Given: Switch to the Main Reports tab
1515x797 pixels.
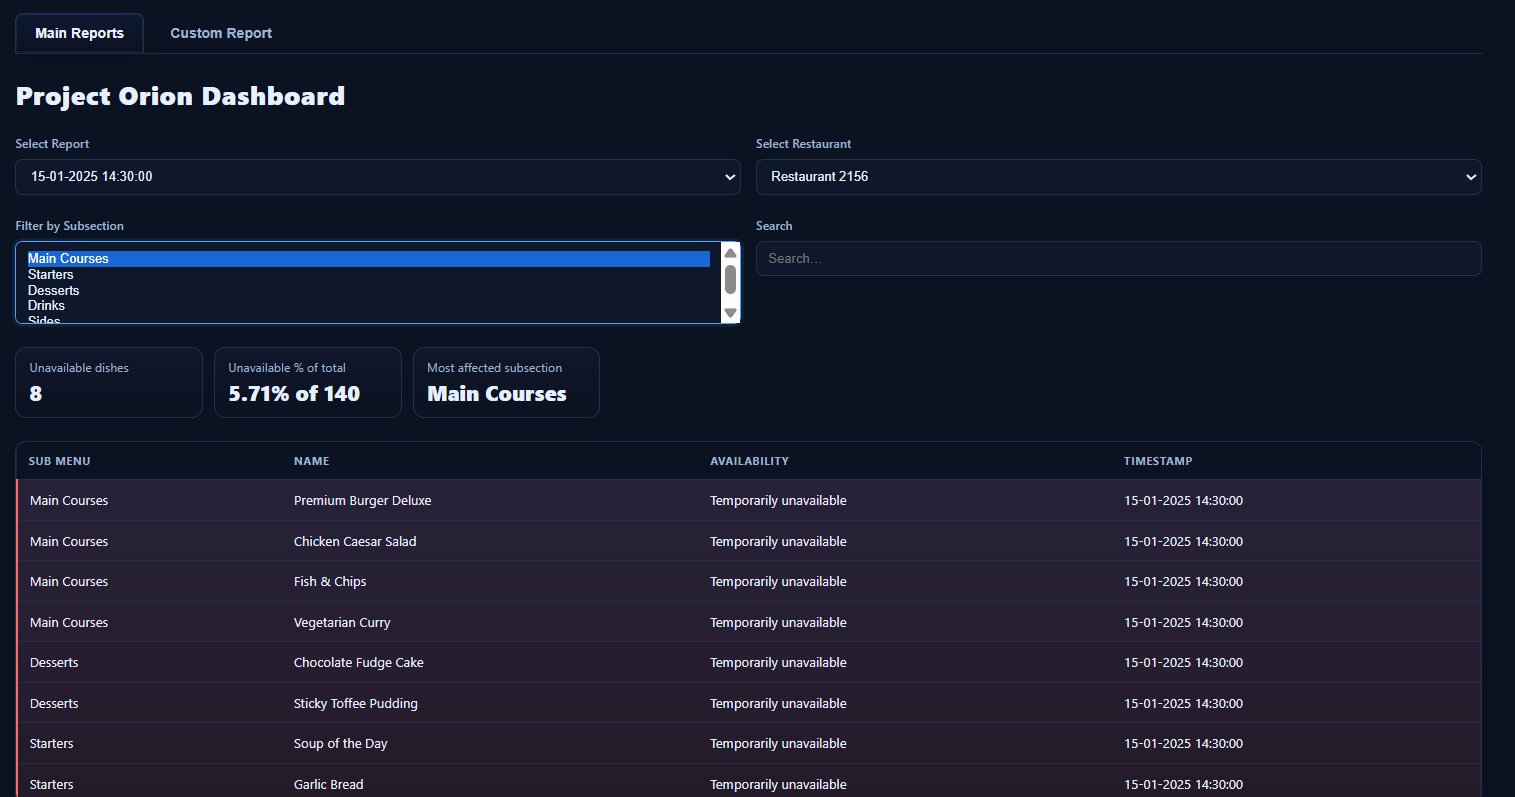Looking at the screenshot, I should point(79,32).
